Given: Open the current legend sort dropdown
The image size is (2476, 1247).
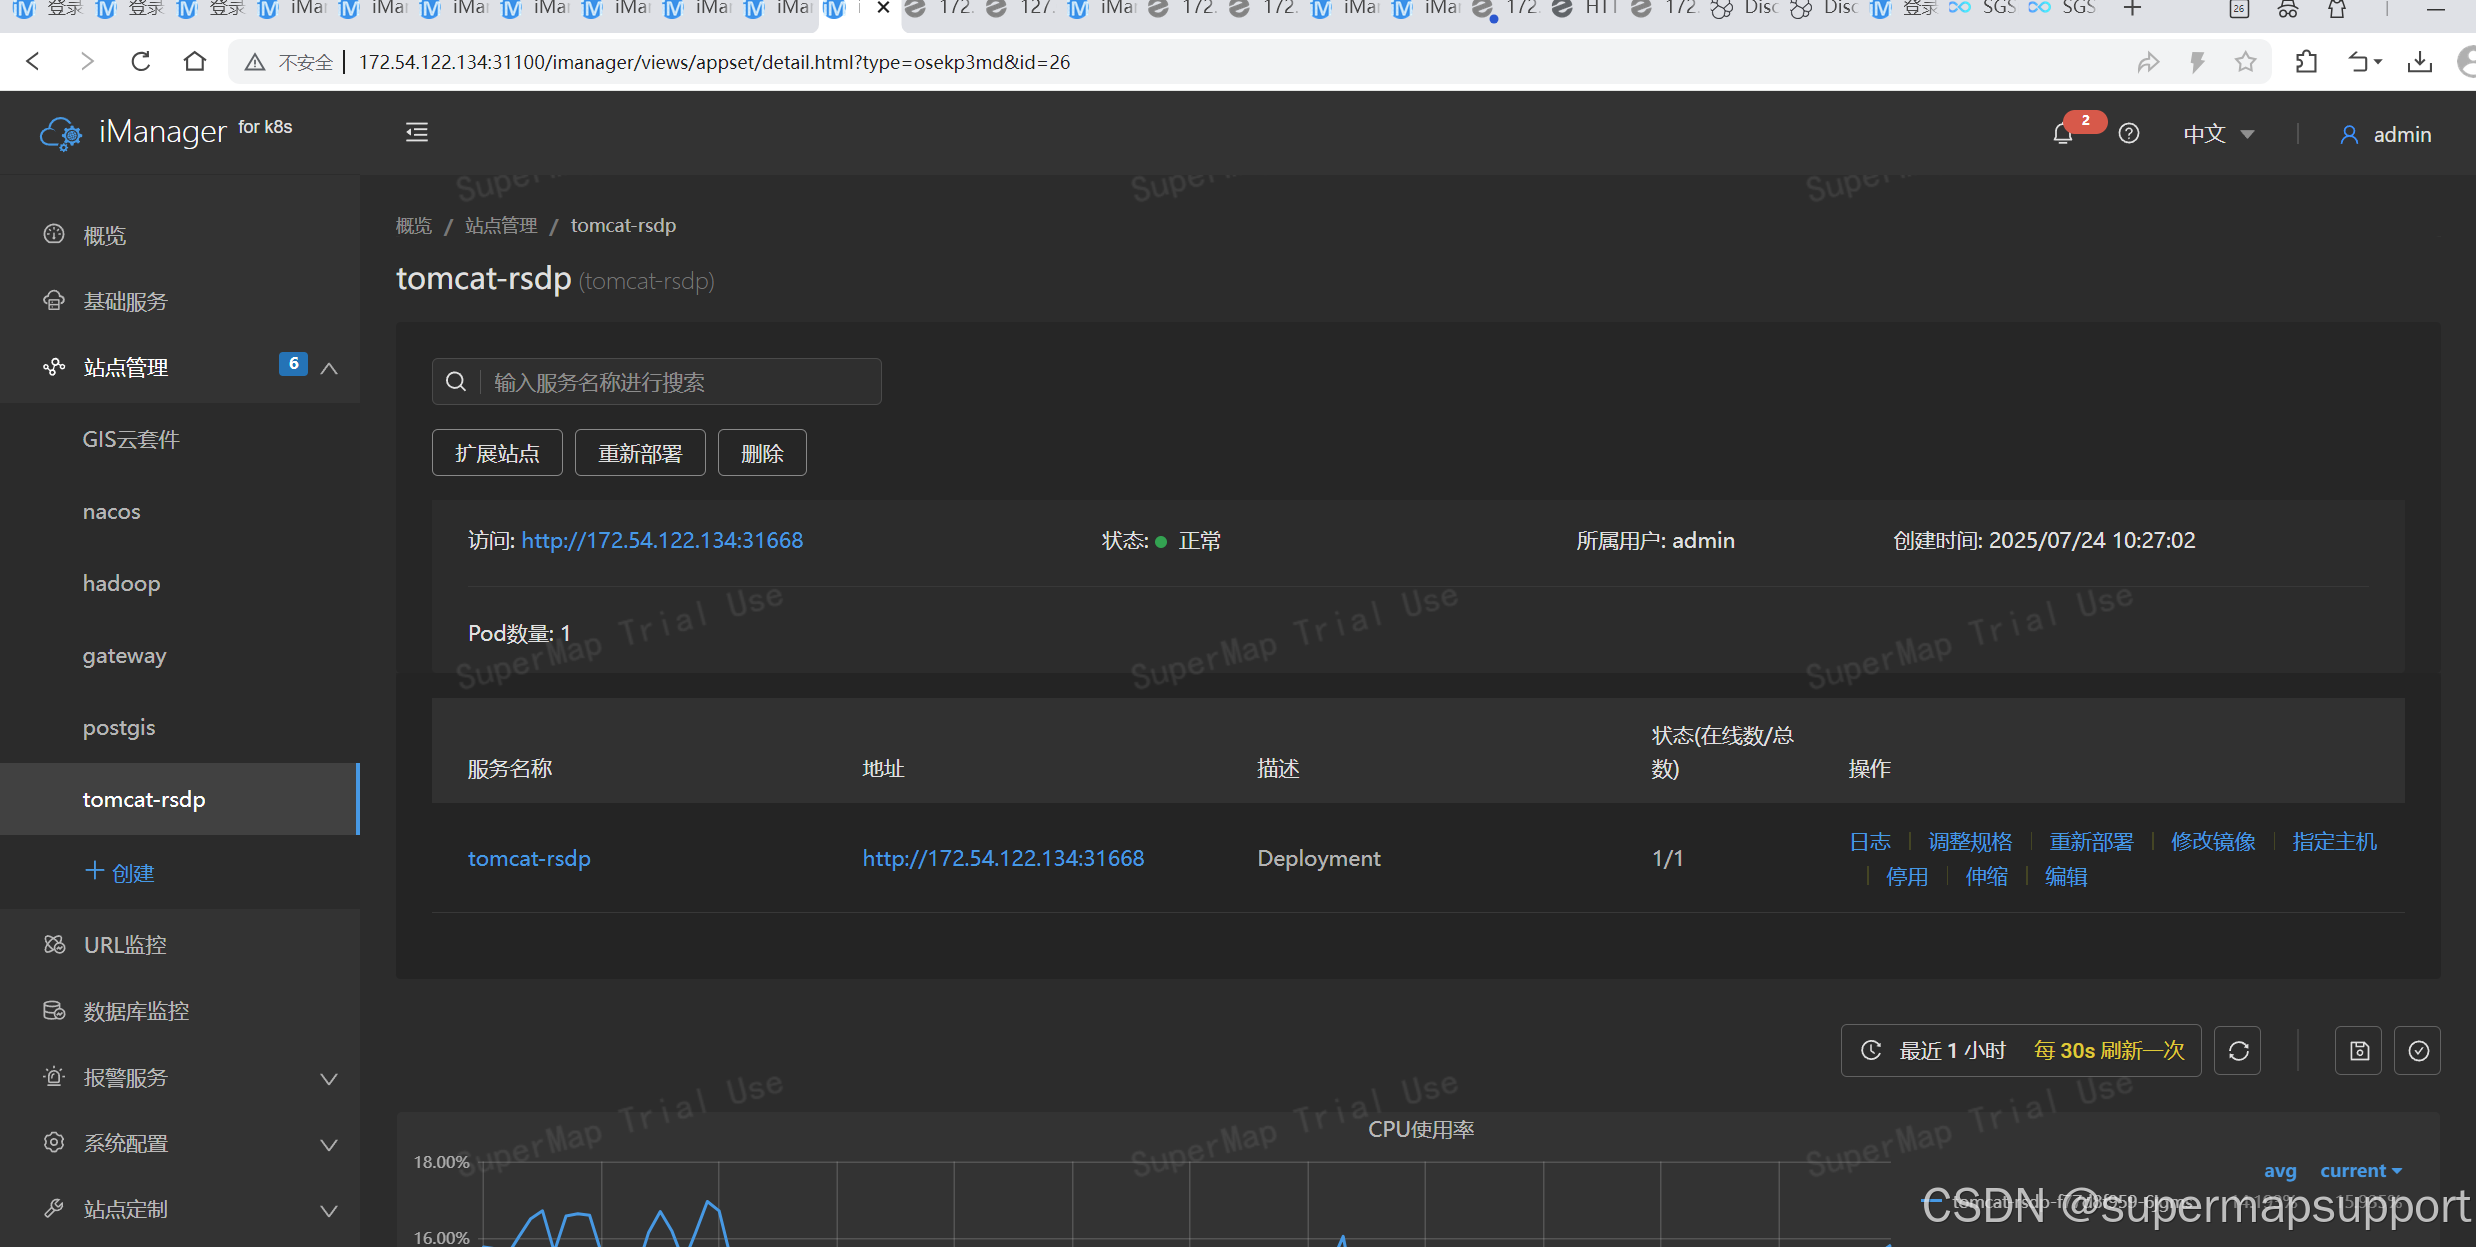Looking at the screenshot, I should tap(2361, 1171).
